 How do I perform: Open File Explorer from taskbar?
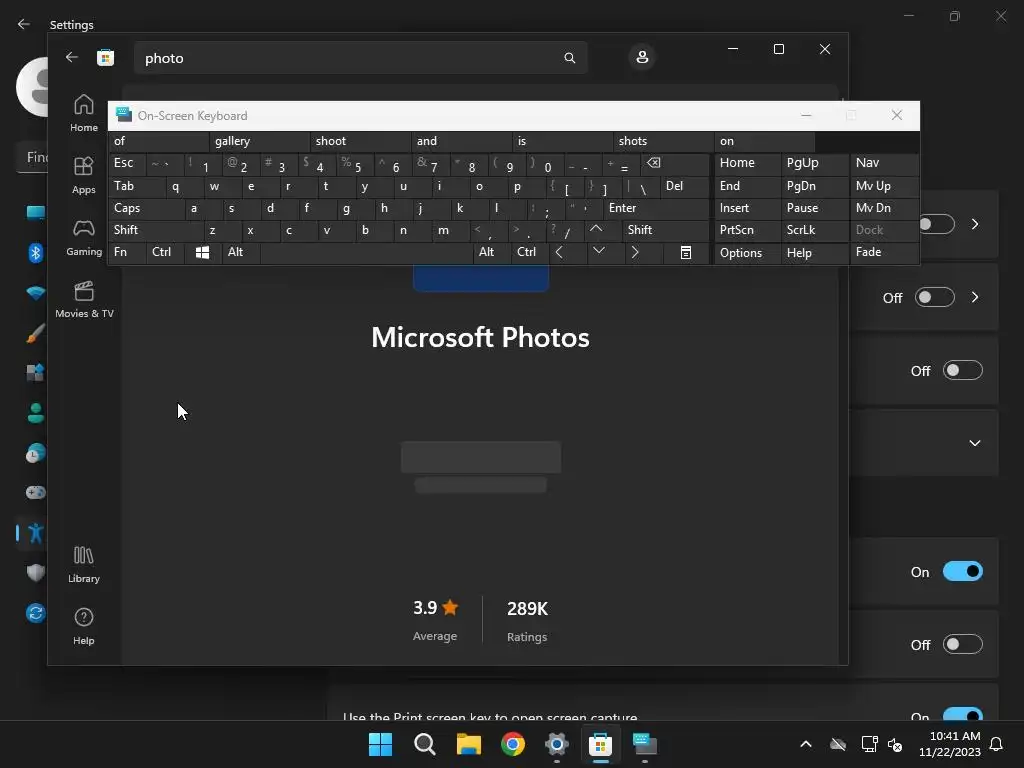click(468, 744)
